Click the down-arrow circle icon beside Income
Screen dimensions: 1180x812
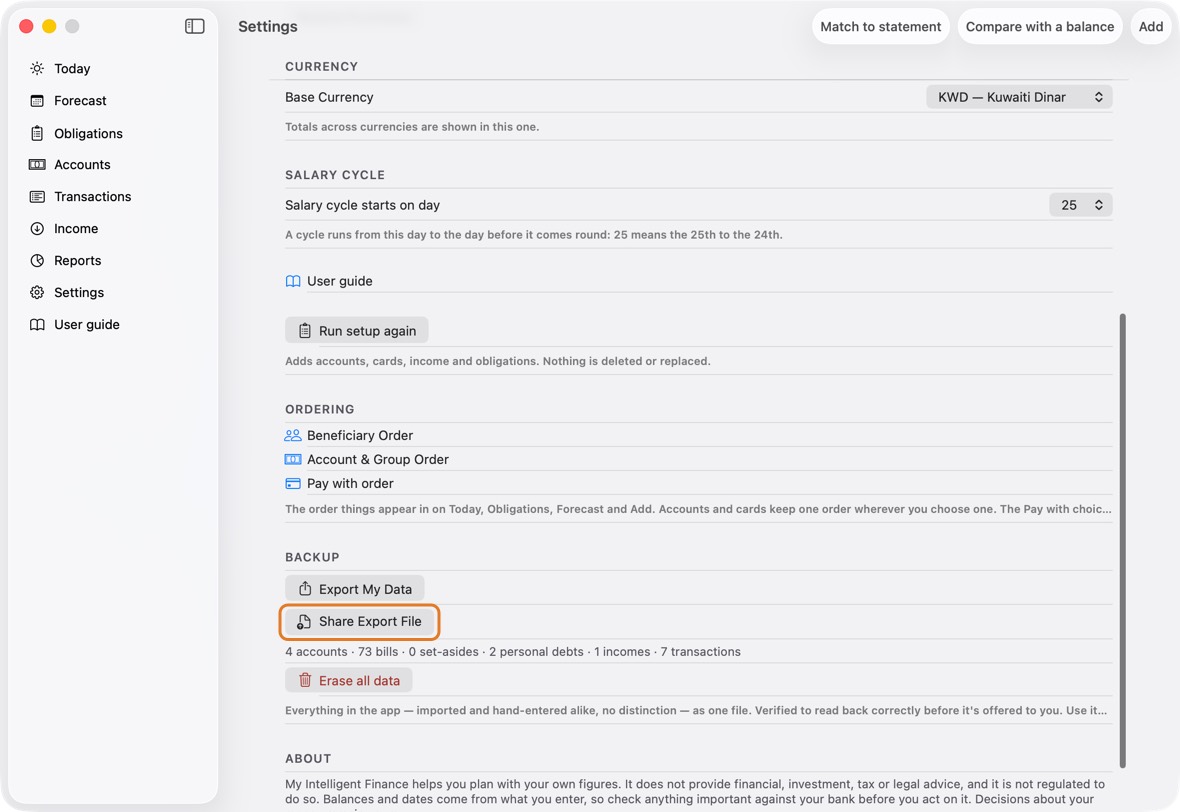[37, 229]
